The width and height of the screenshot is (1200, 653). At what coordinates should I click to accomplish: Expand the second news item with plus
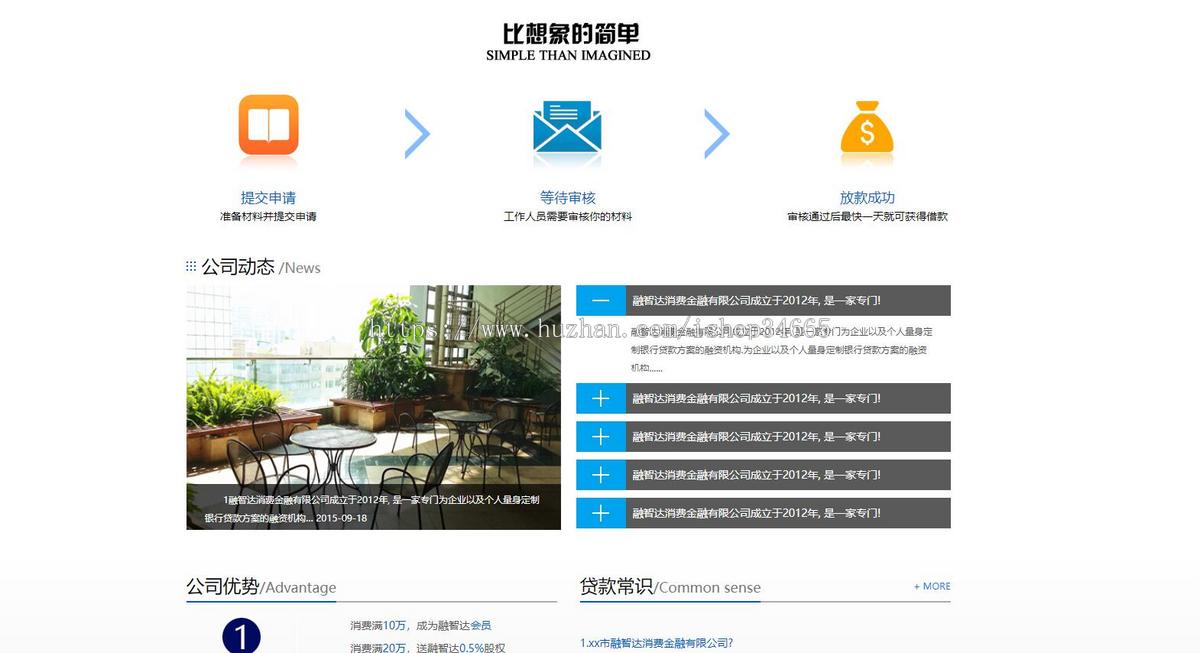[600, 398]
